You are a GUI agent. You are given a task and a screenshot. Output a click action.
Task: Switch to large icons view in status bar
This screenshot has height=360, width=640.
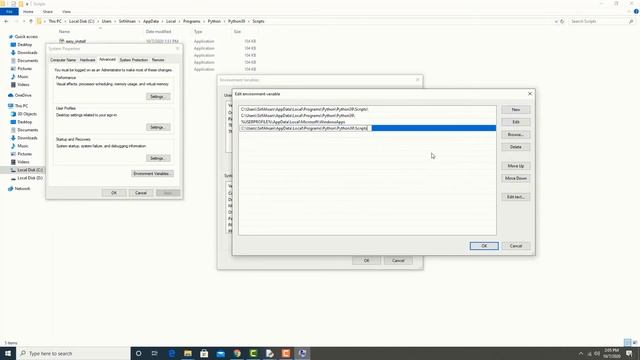click(635, 343)
